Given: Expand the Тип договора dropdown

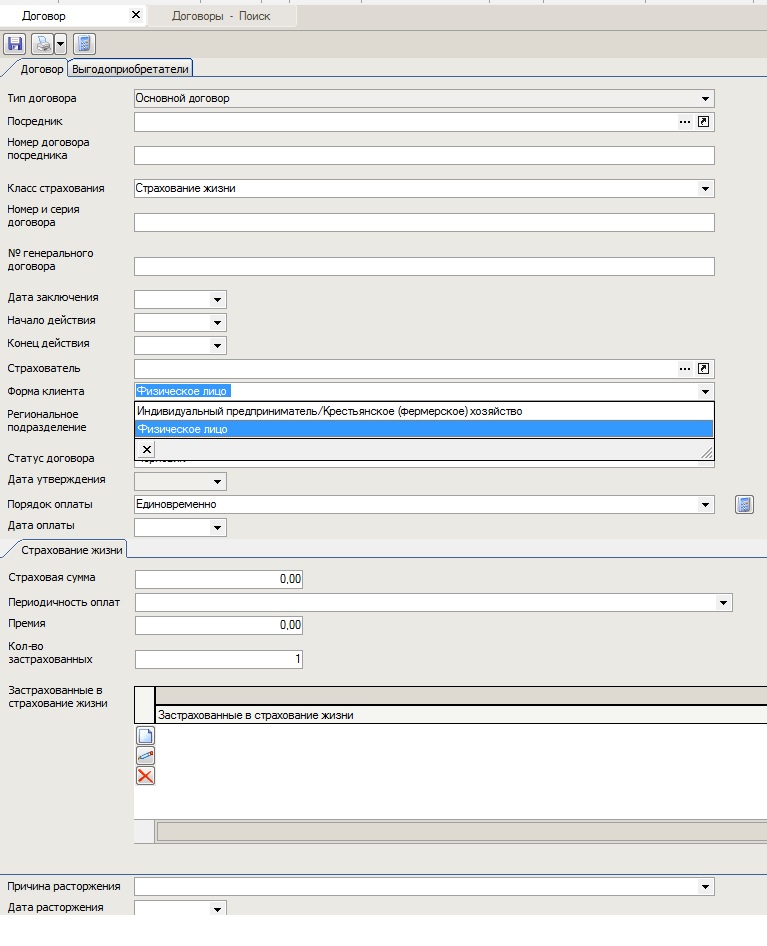Looking at the screenshot, I should click(x=706, y=99).
